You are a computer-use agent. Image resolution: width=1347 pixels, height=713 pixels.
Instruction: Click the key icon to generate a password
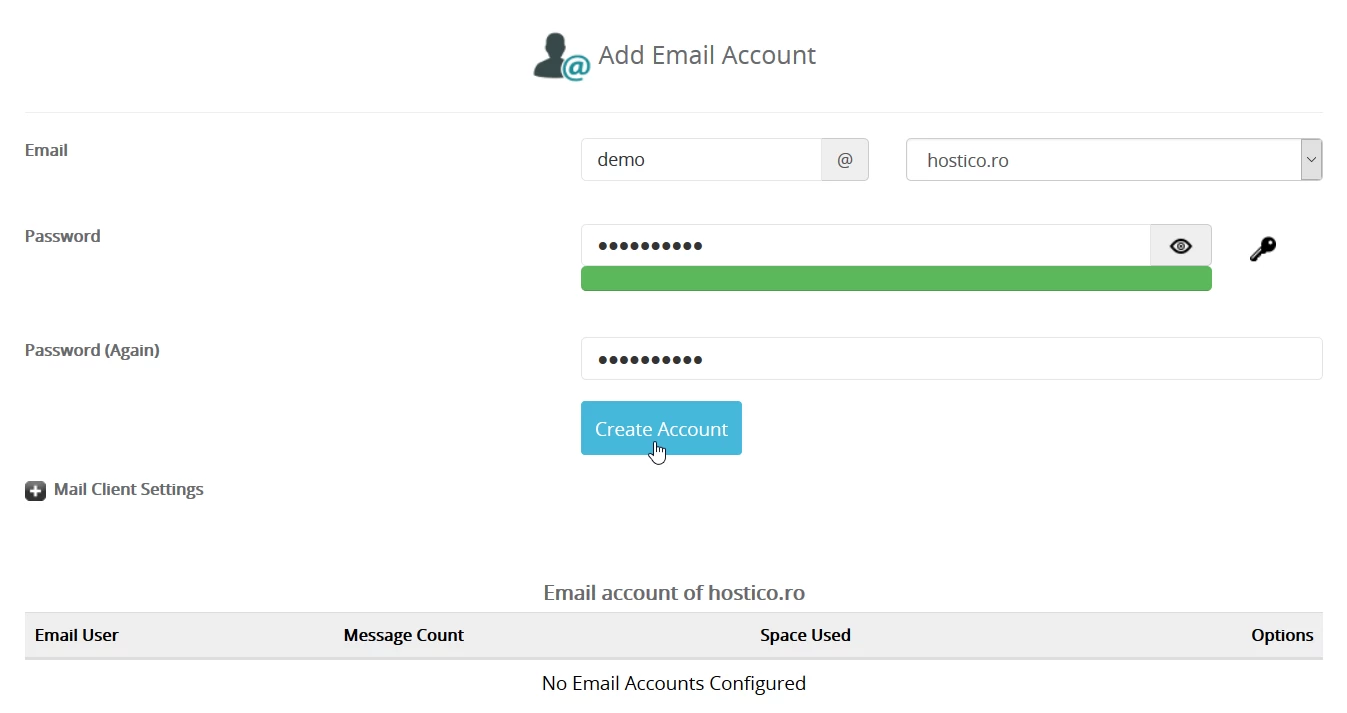1262,248
